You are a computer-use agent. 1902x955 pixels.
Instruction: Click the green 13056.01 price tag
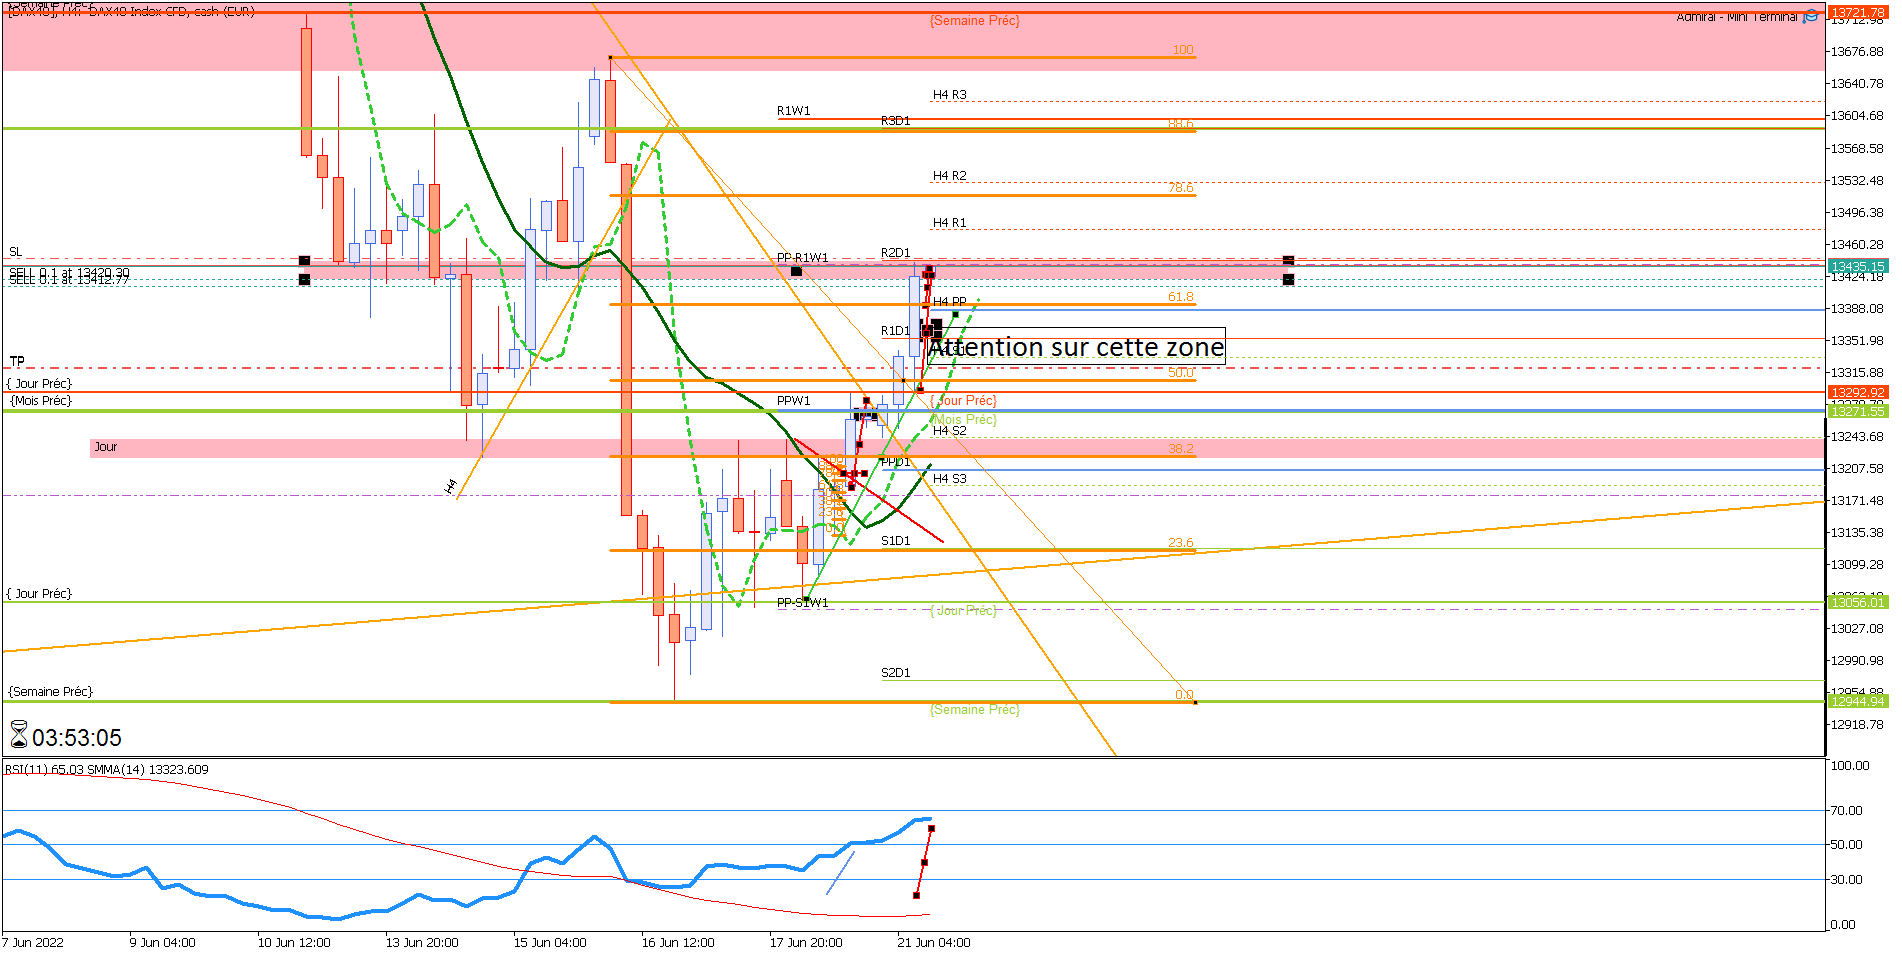pyautogui.click(x=1857, y=602)
